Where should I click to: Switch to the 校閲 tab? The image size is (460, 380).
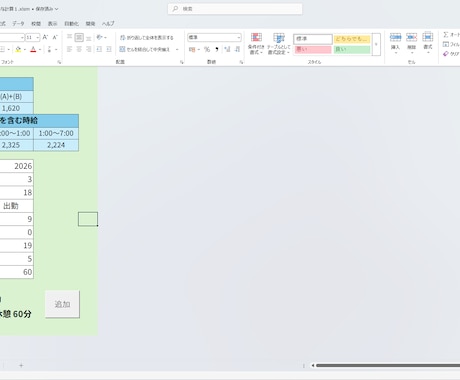(x=36, y=23)
